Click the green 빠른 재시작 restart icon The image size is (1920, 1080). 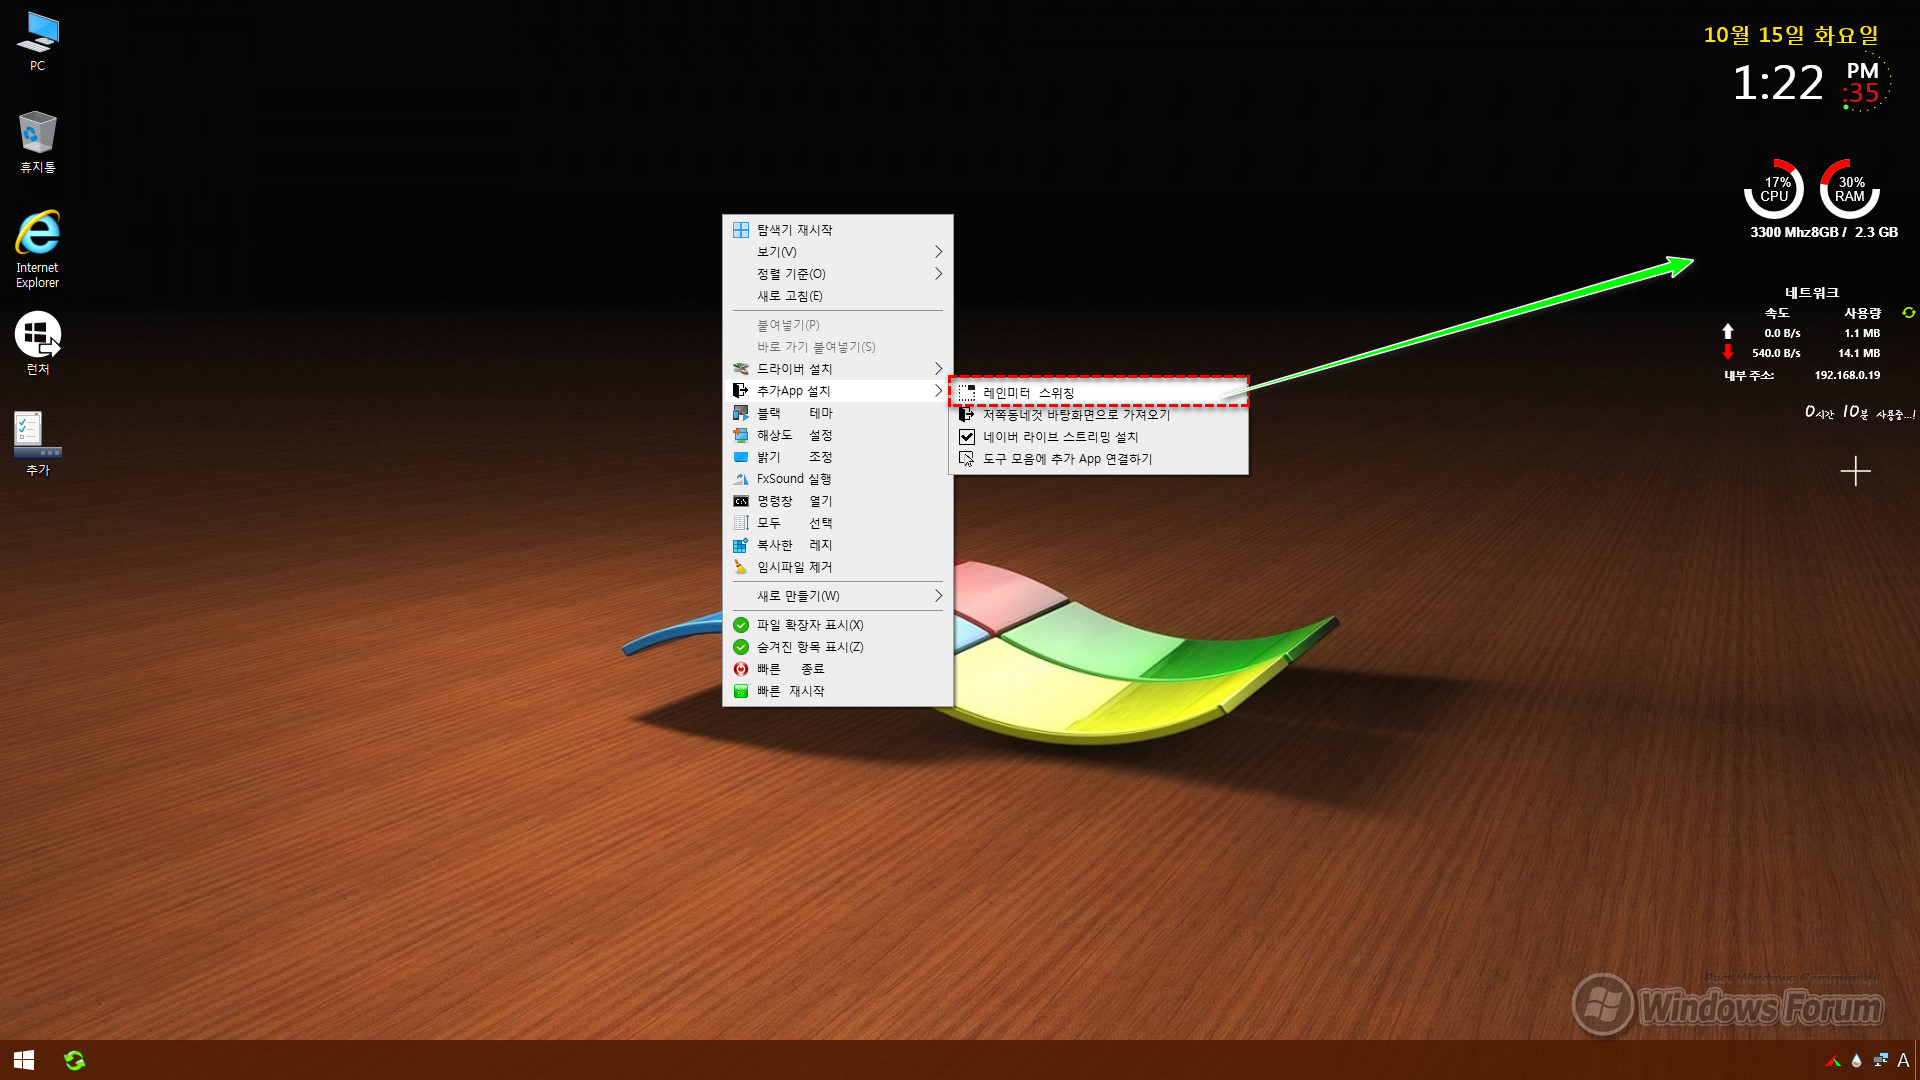tap(741, 691)
